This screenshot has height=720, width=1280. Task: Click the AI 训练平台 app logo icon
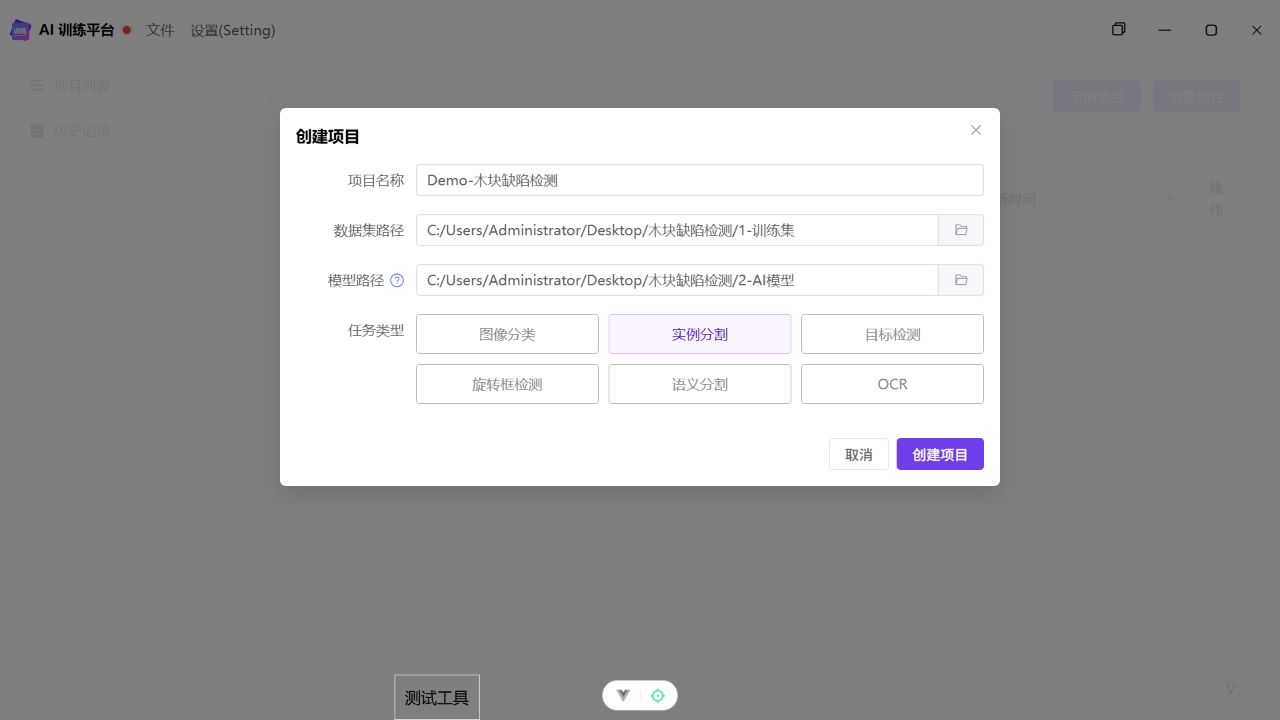click(21, 30)
